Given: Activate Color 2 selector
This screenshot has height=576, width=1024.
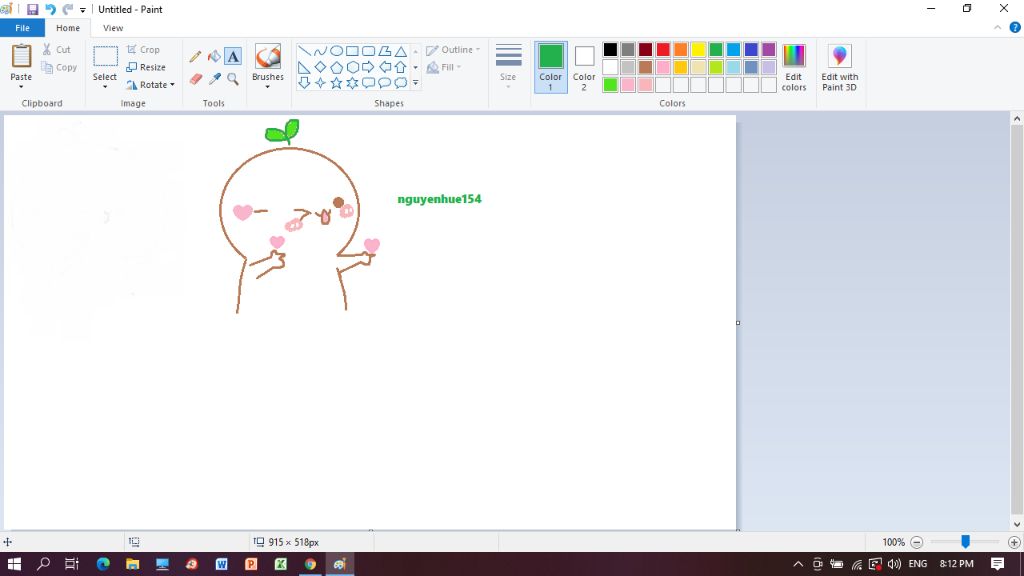Looking at the screenshot, I should click(584, 67).
